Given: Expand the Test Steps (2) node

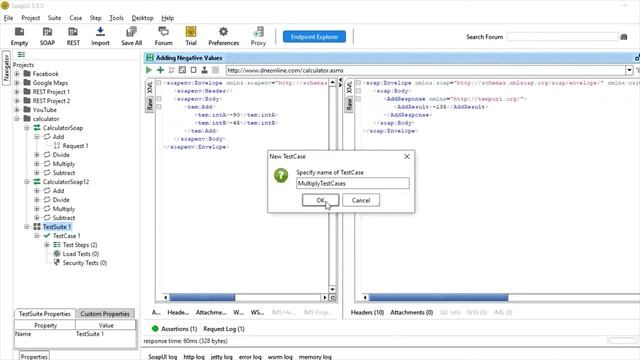Looking at the screenshot, I should coord(47,244).
